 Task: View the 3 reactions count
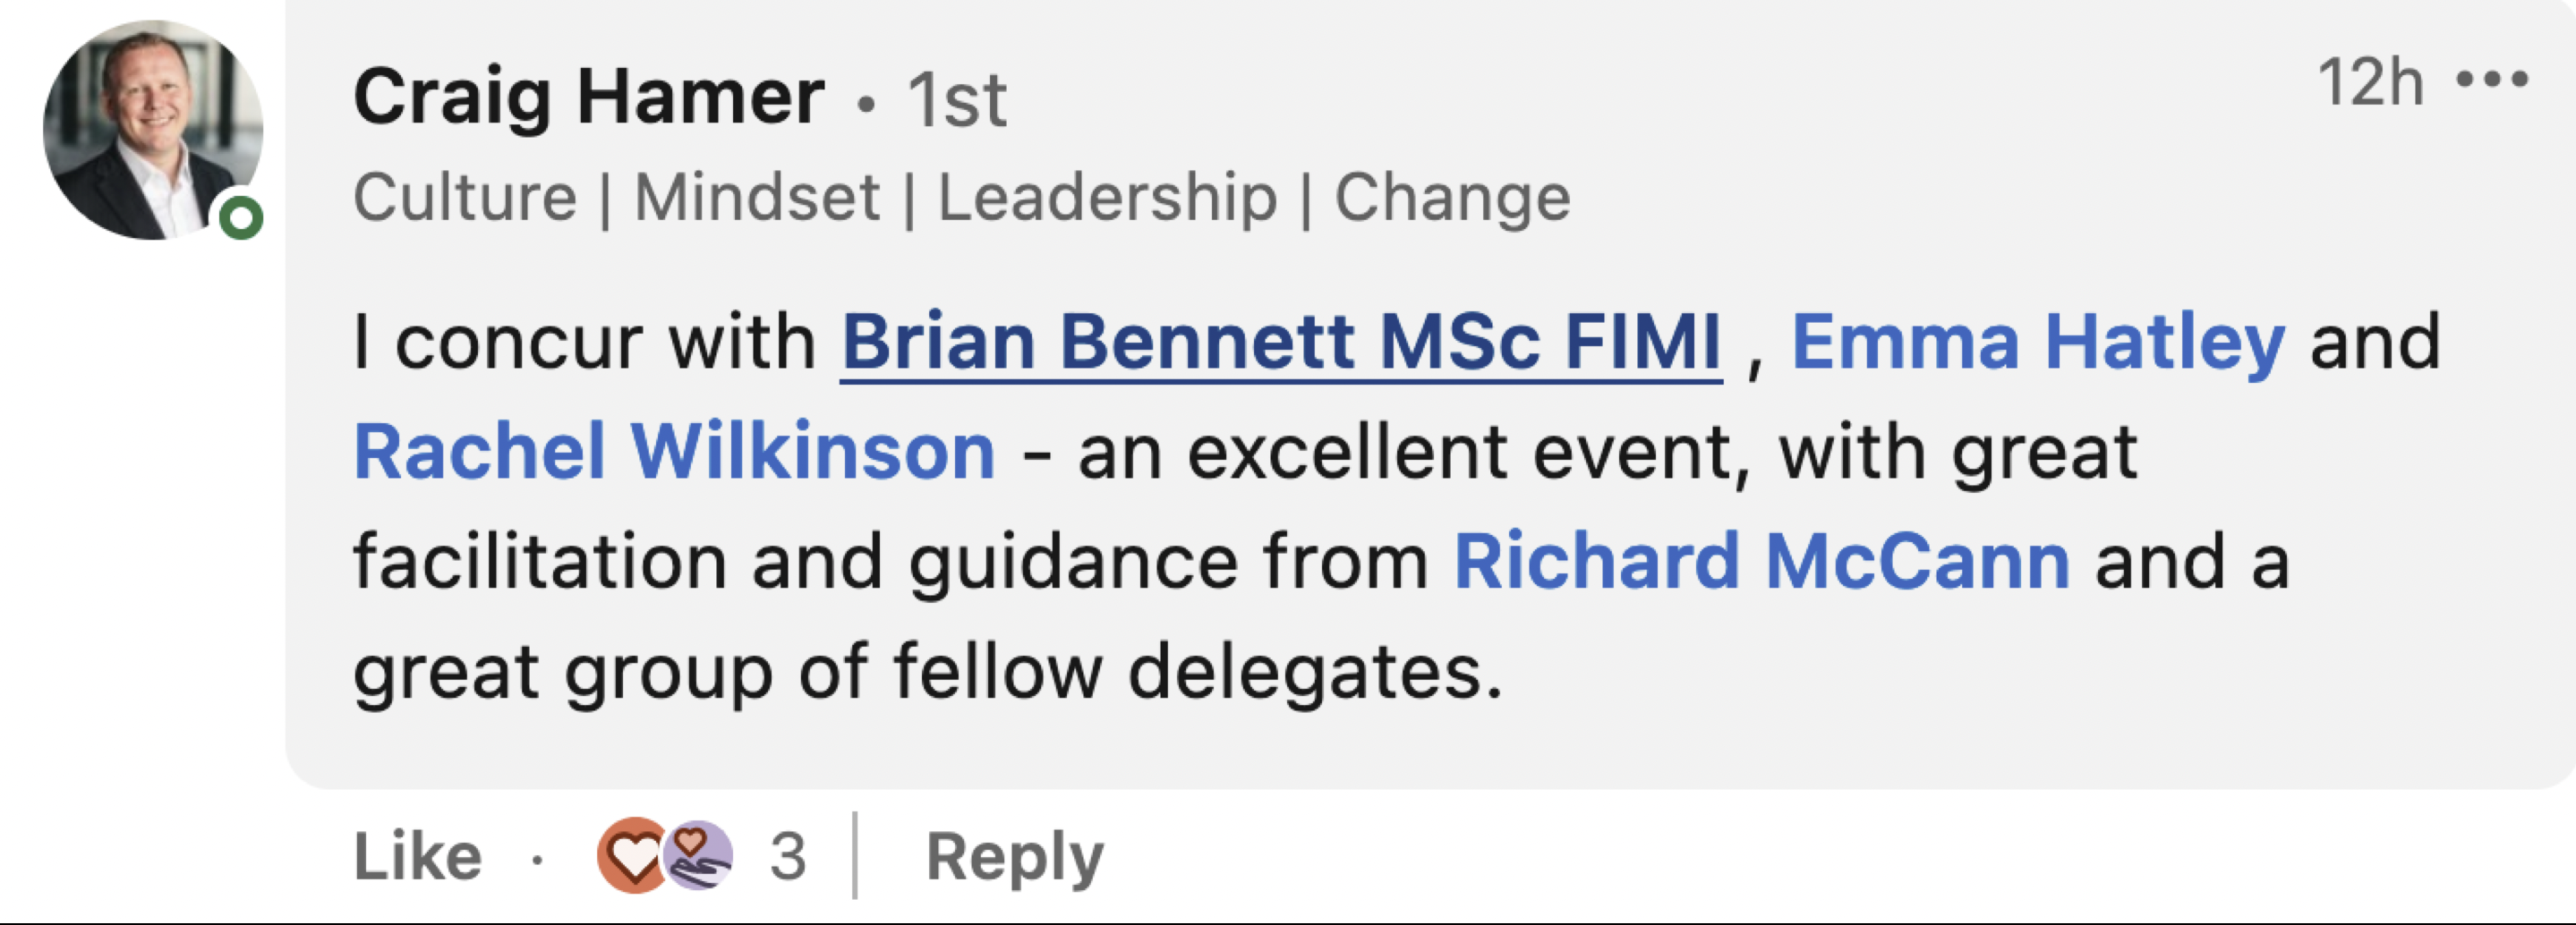tap(787, 857)
